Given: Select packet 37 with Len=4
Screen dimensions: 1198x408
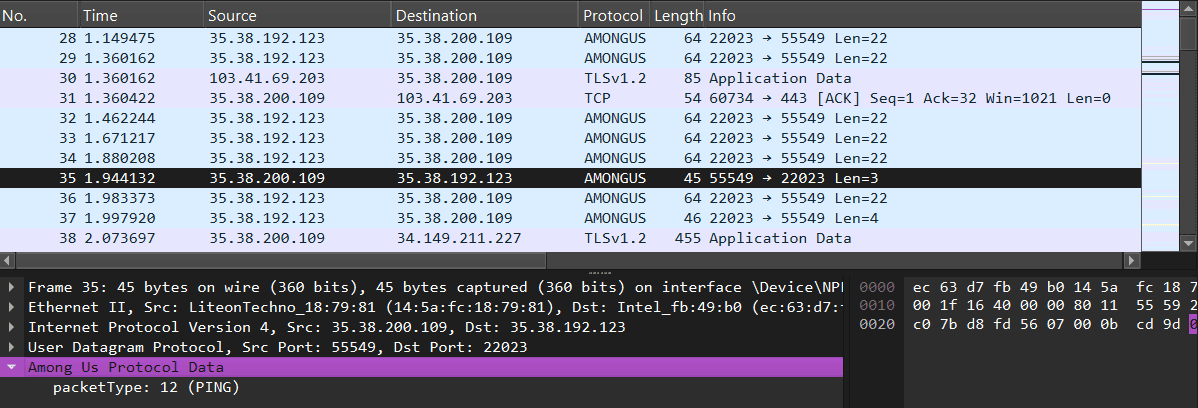Looking at the screenshot, I should [500, 218].
